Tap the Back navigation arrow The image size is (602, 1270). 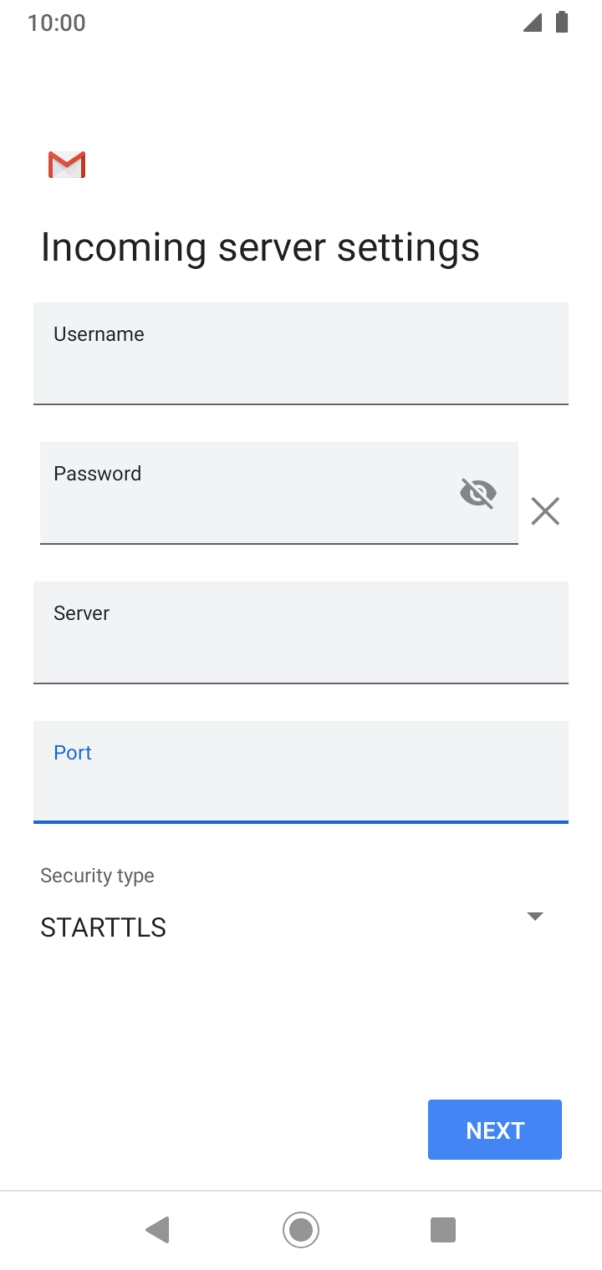click(157, 1230)
